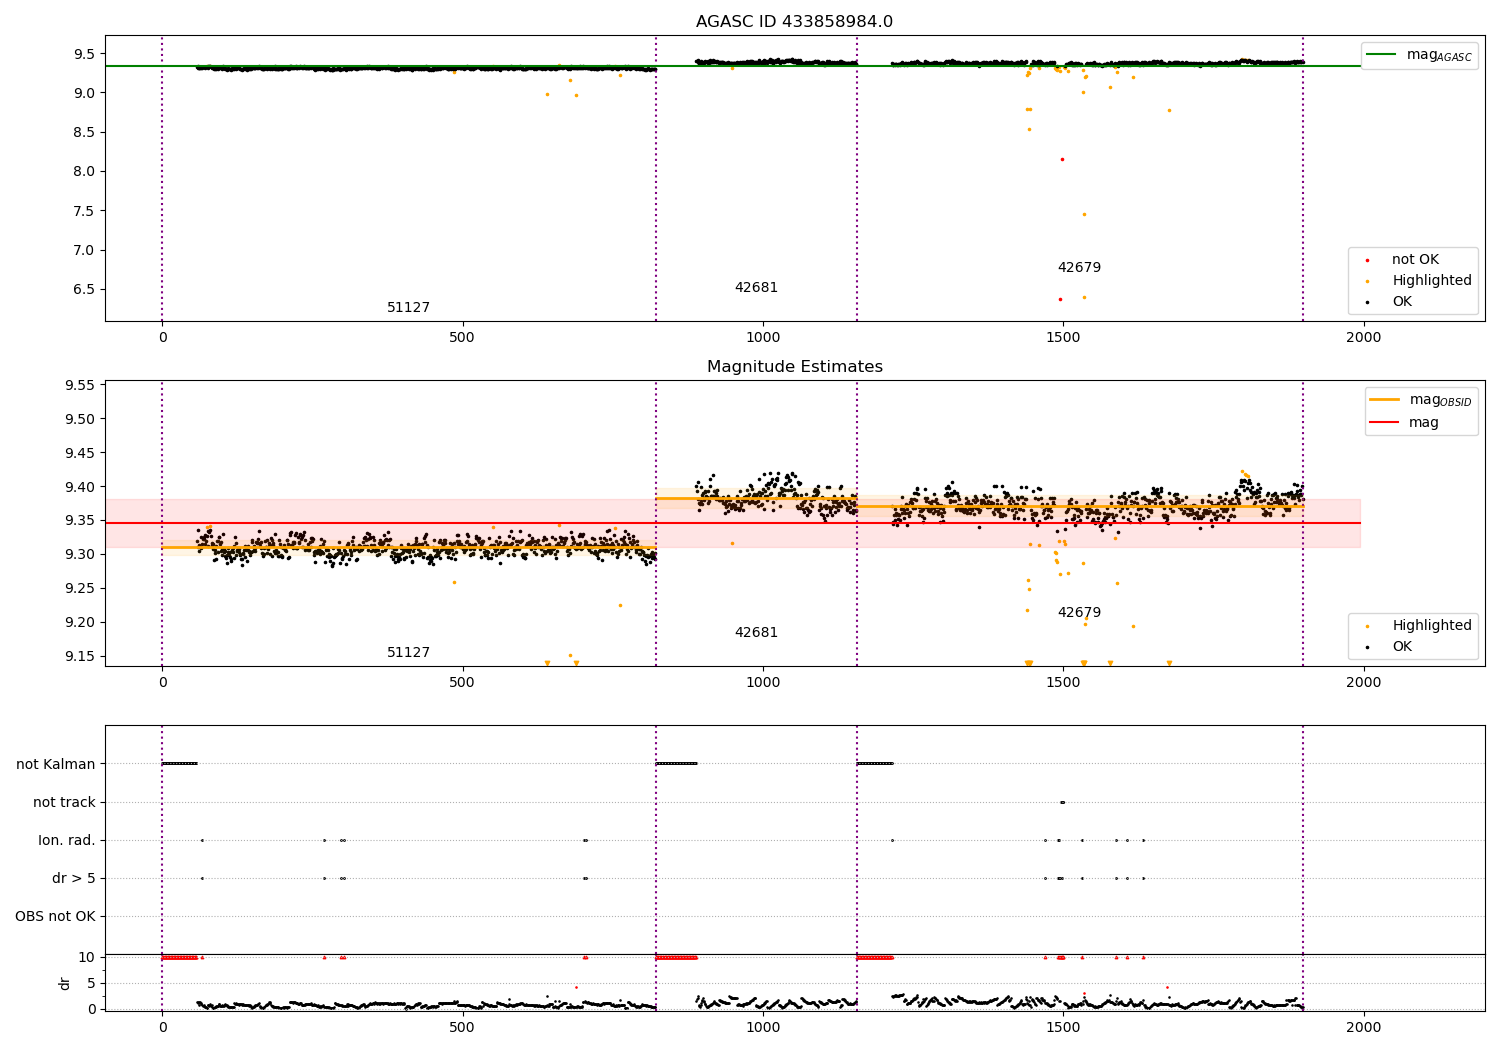
Task: Click the orange highlighted point near magnitude 7.45
Action: pos(1083,214)
